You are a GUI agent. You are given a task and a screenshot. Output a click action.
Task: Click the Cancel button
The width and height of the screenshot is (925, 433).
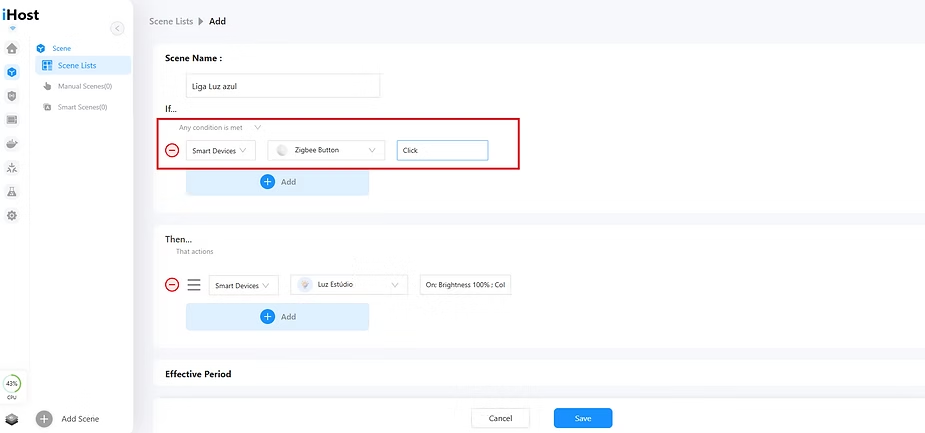coord(500,418)
